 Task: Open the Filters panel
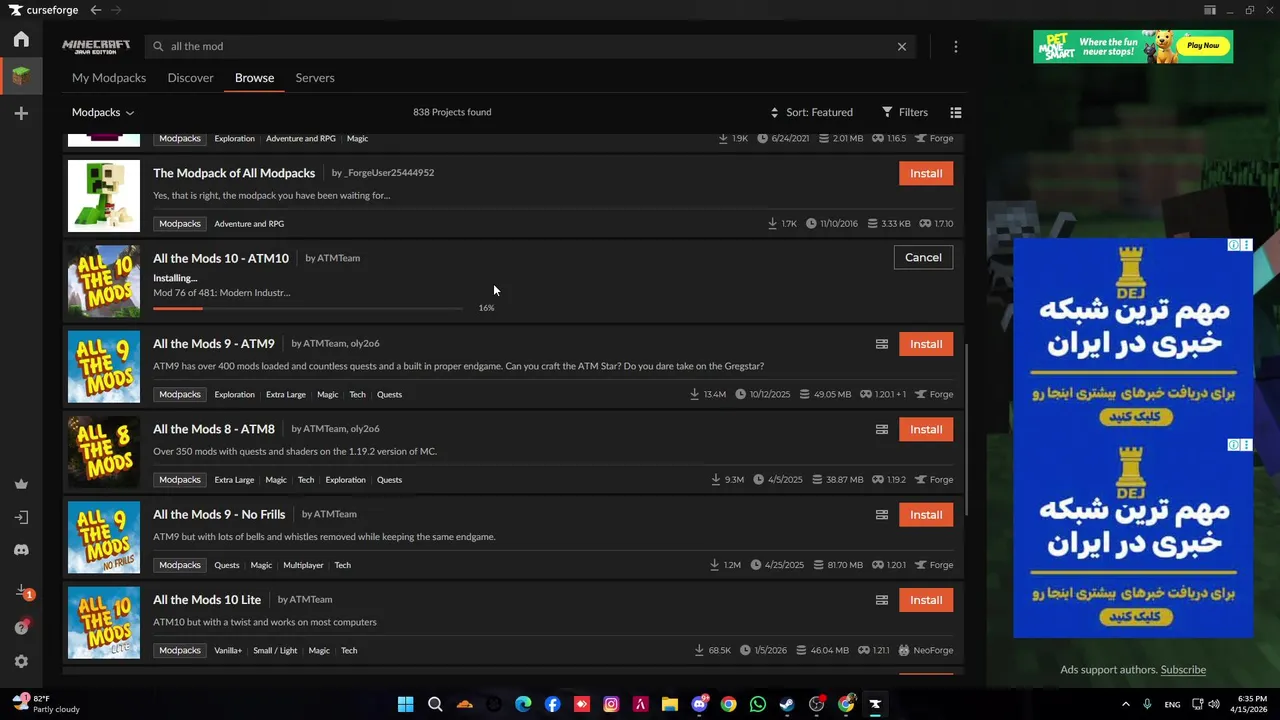[x=905, y=112]
